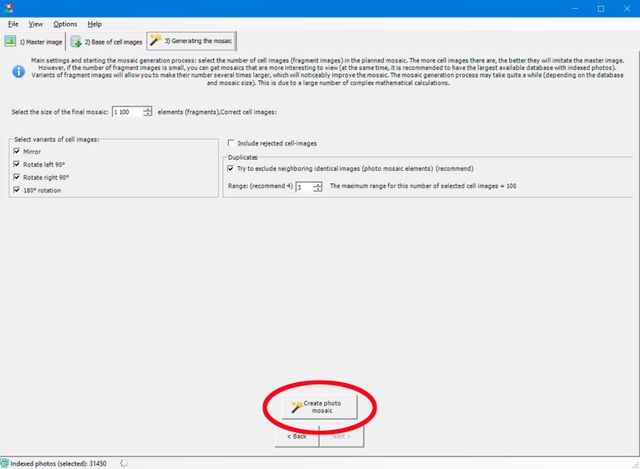Click the blue info icon beside description
640x469 pixels.
18,72
